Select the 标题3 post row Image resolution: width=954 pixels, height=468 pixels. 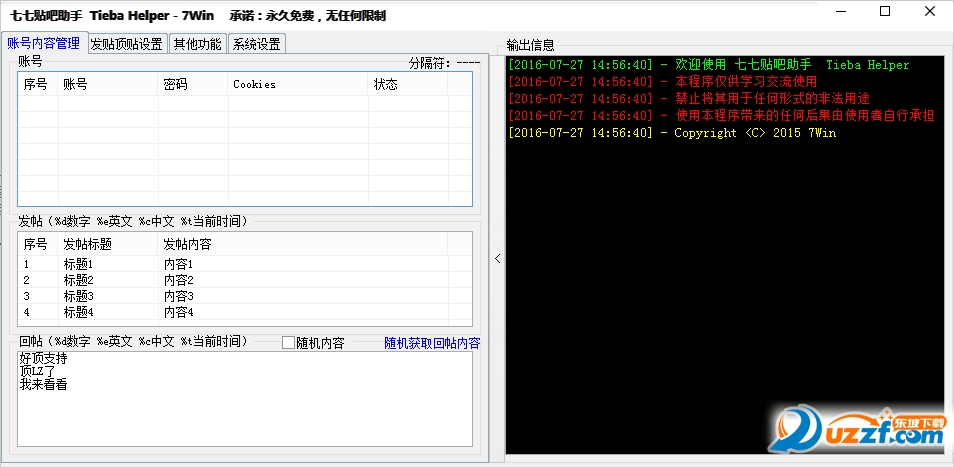coord(245,296)
